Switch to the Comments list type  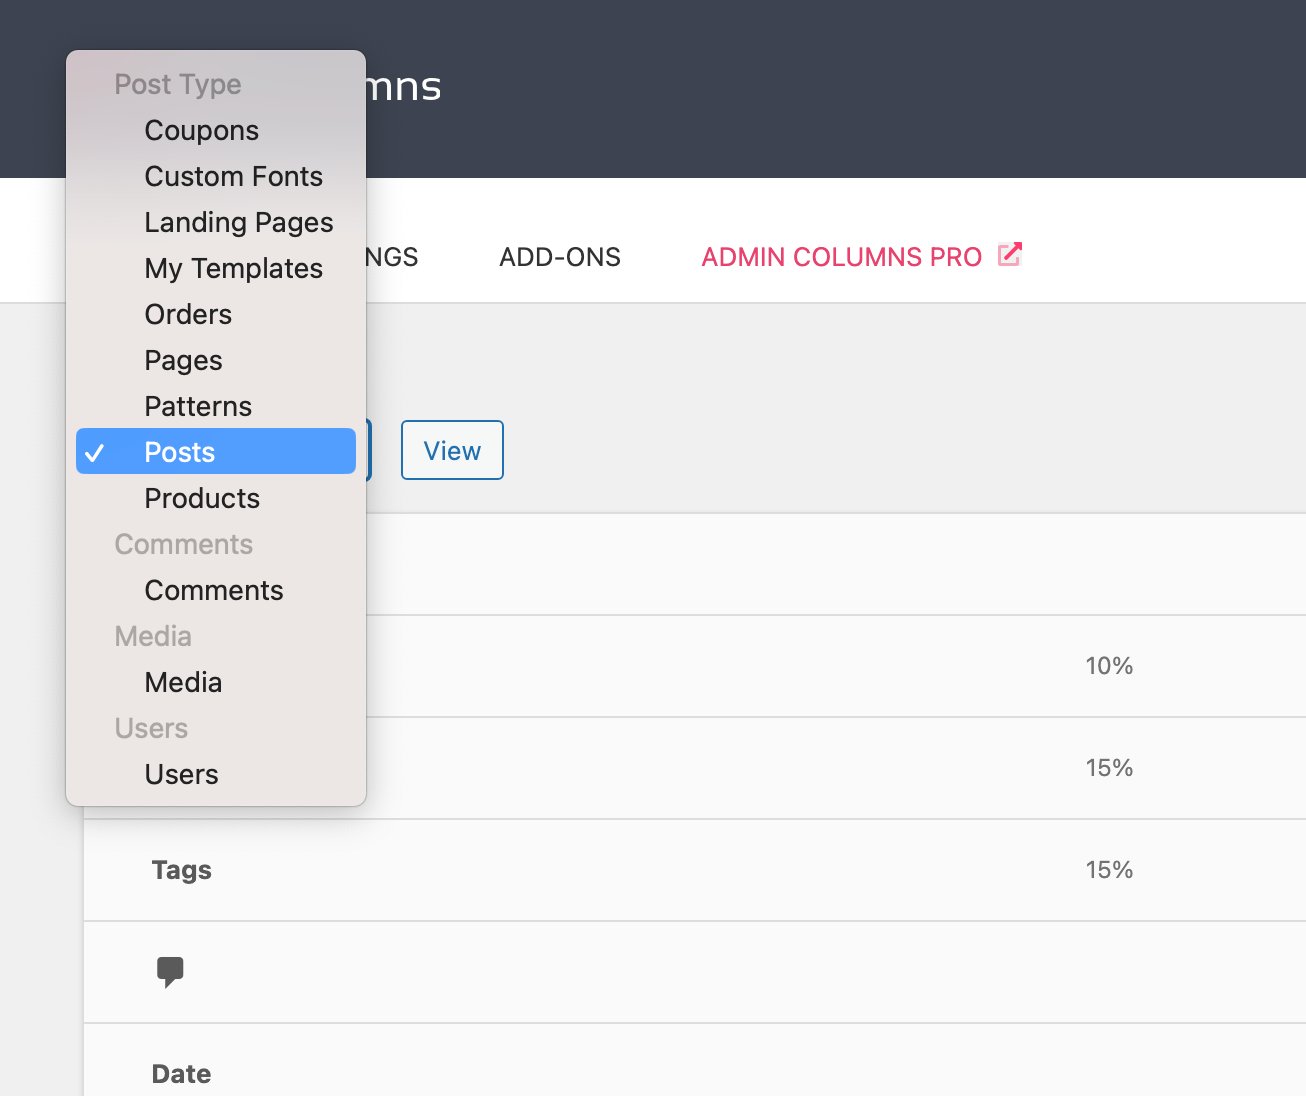[x=213, y=590]
